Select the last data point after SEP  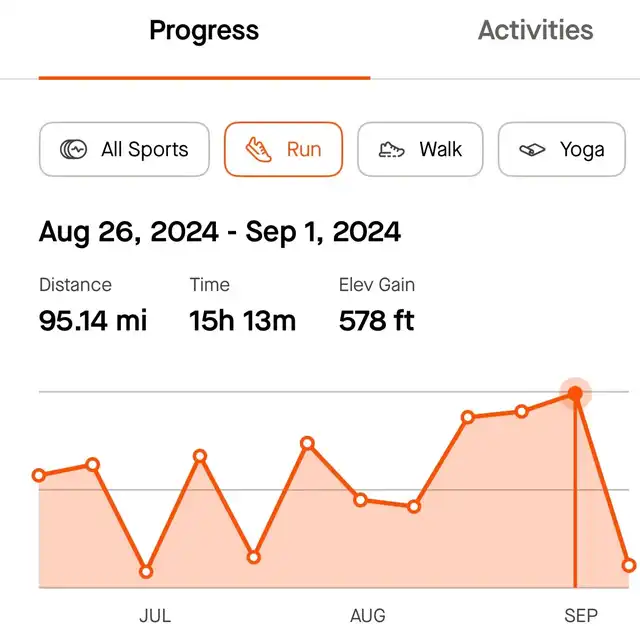pyautogui.click(x=629, y=565)
